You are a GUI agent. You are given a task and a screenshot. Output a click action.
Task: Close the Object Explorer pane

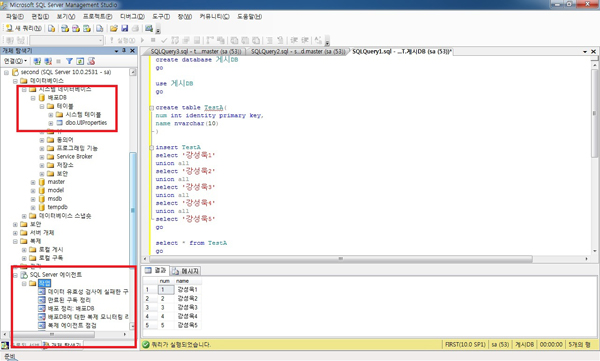click(x=132, y=51)
